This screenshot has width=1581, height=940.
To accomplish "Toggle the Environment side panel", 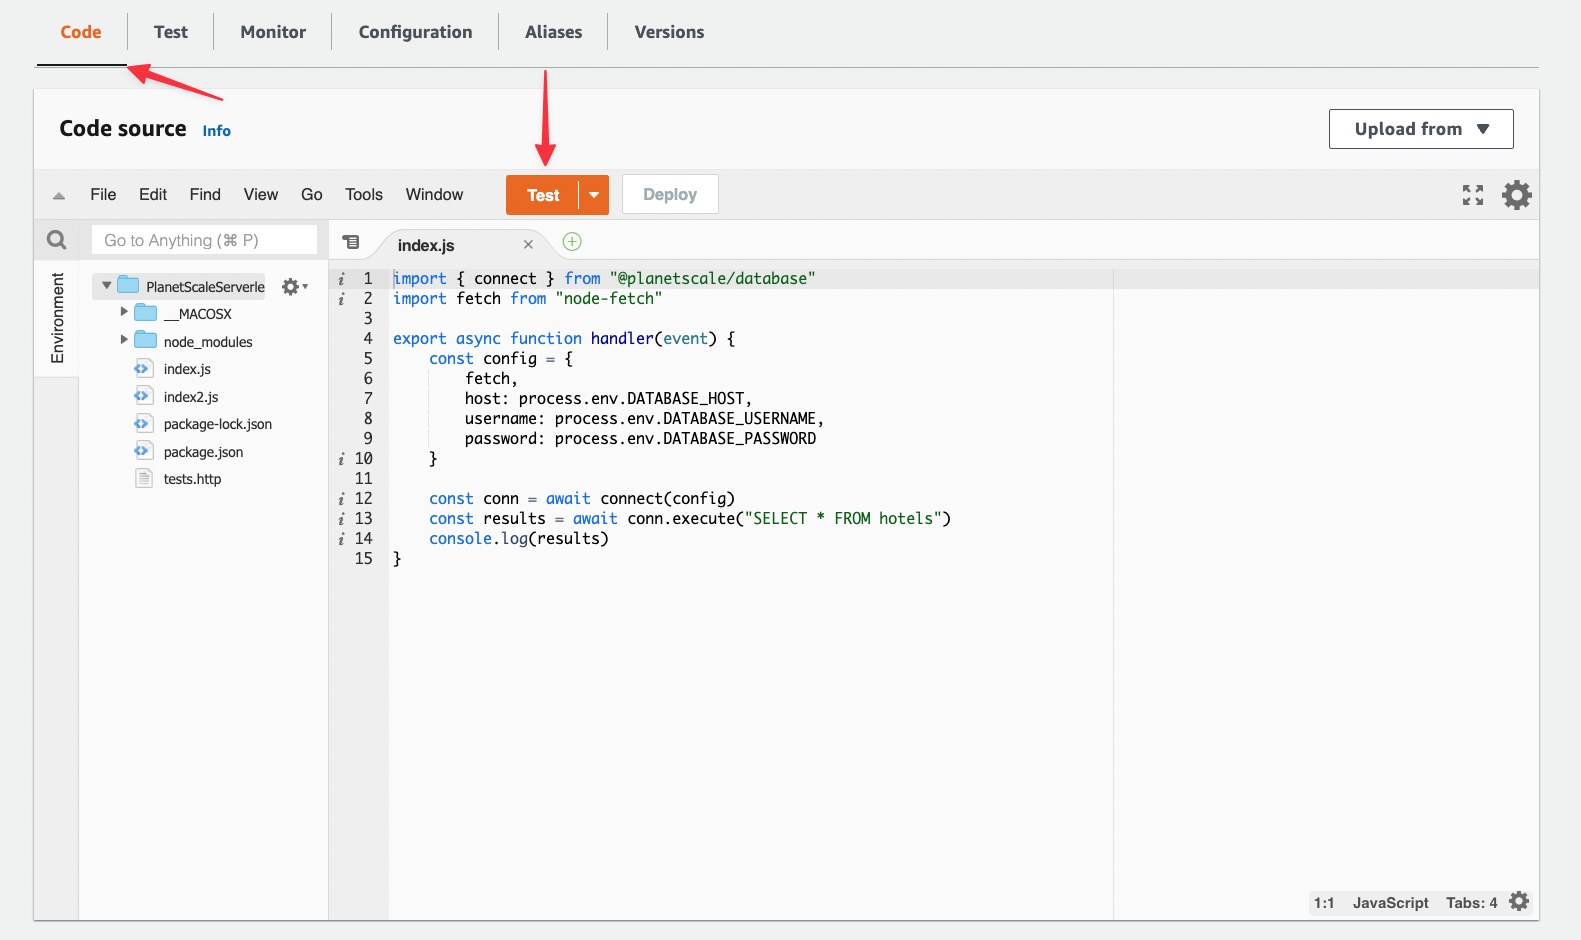I will click(57, 318).
